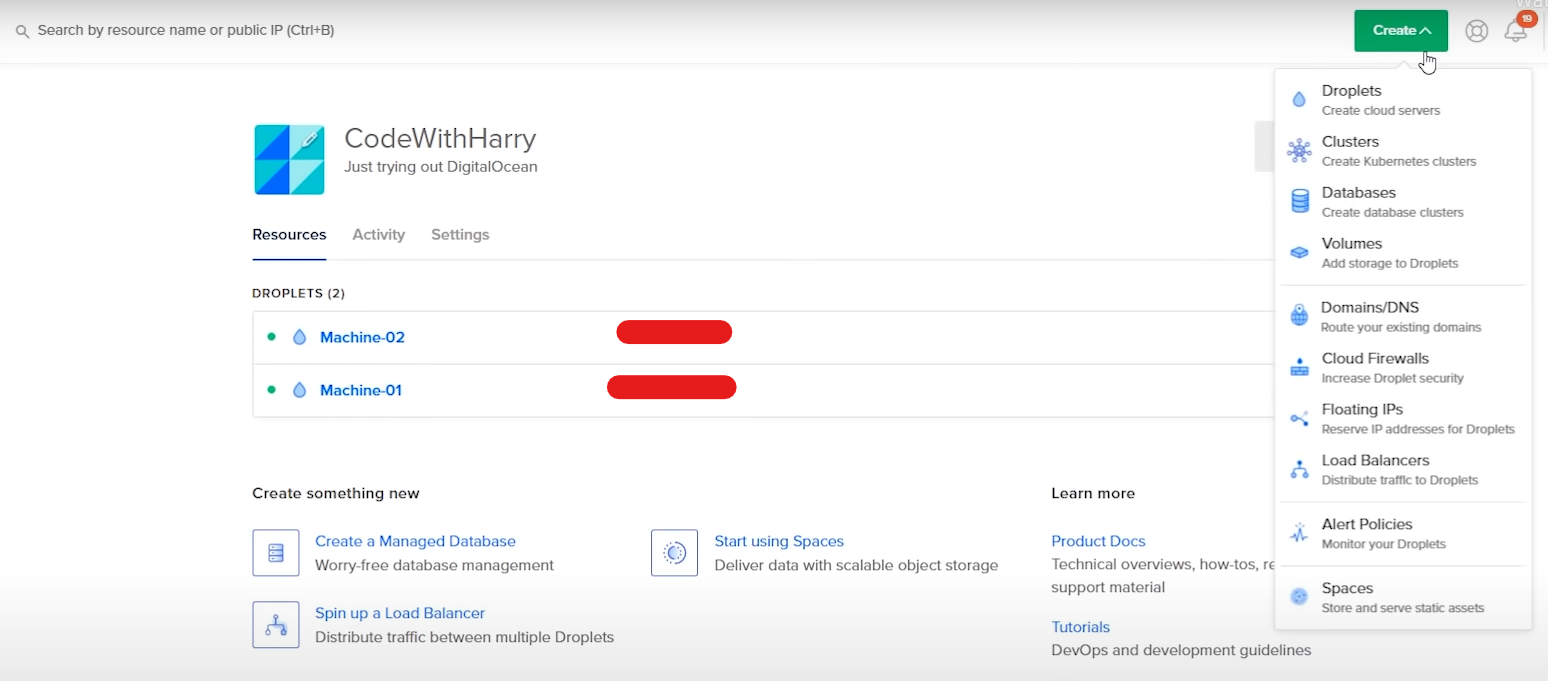Click the CodeWithHarry project title
The width and height of the screenshot is (1548, 681).
coord(440,138)
